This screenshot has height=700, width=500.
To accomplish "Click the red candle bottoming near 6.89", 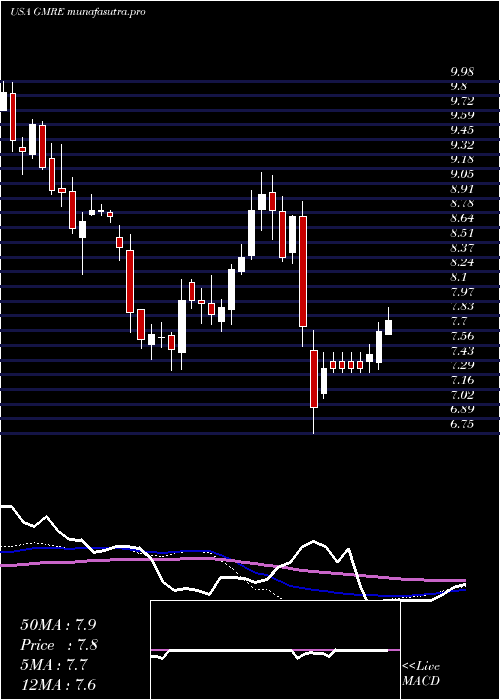I will (314, 379).
